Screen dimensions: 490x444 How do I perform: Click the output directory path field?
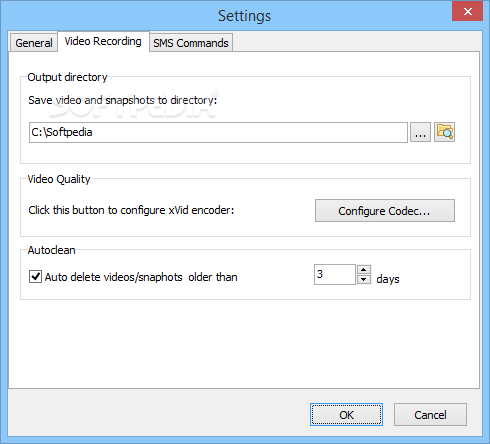pos(218,132)
